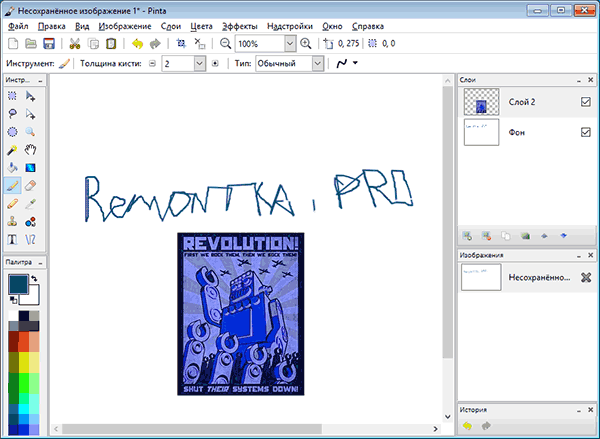Screen dimensions: 600x439
Task: Click the Open file folder icon
Action: tap(31, 44)
